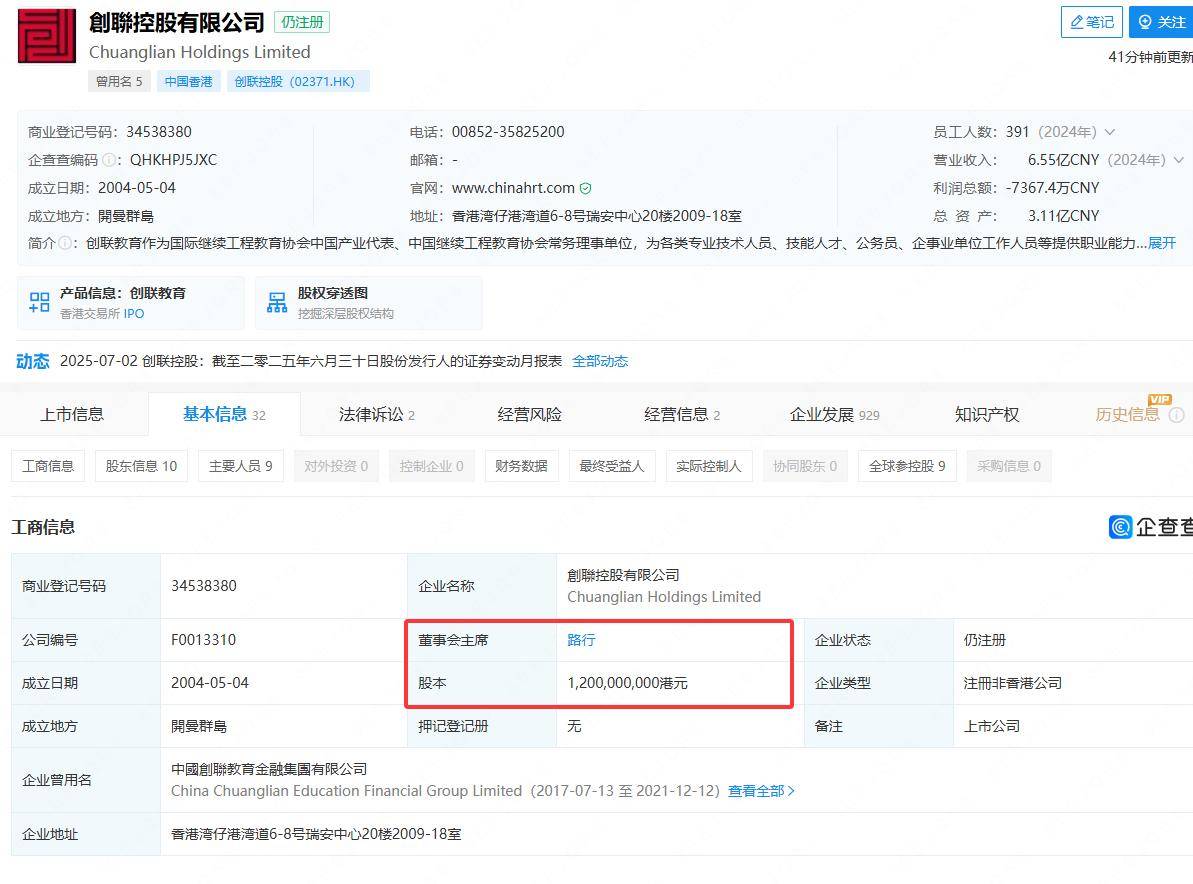The width and height of the screenshot is (1193, 884).
Task: Click the info icon beside 历史信息
Action: pyautogui.click(x=1176, y=415)
